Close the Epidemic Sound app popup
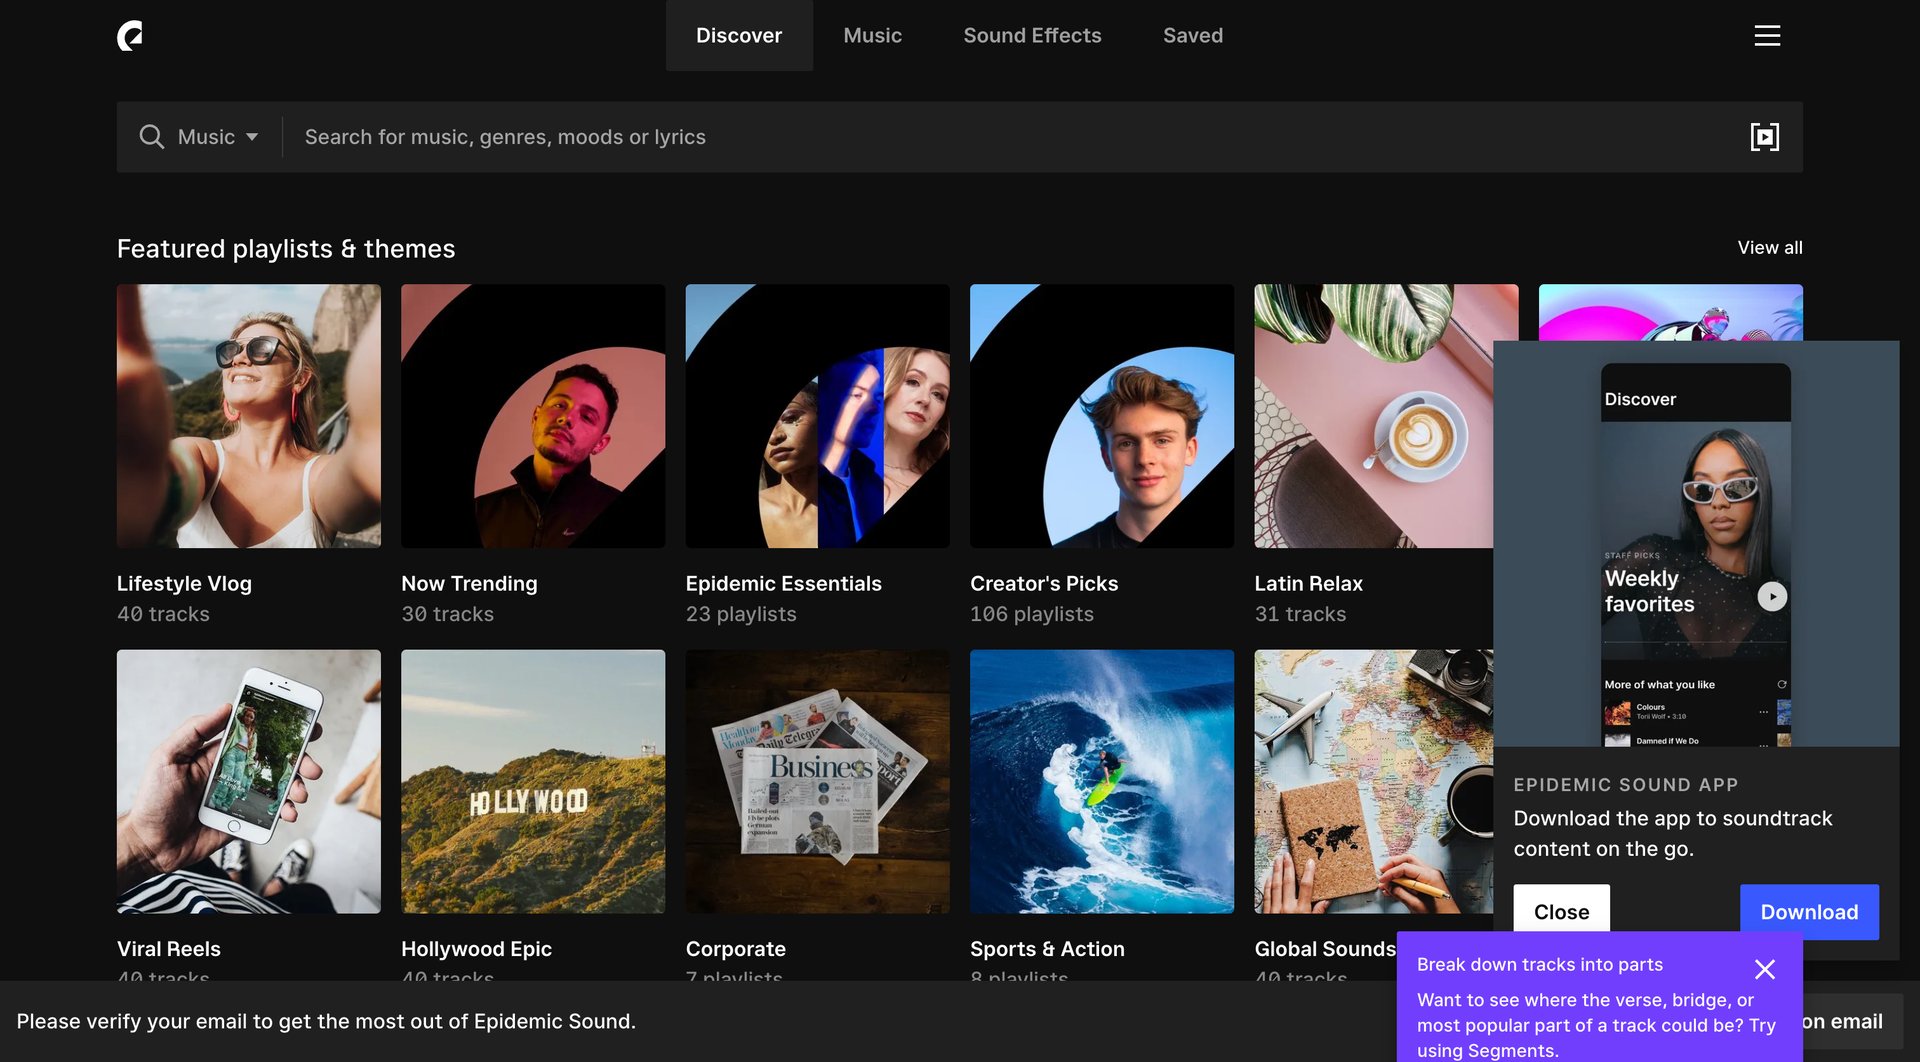Screen dimensions: 1920x1062 pos(1561,911)
